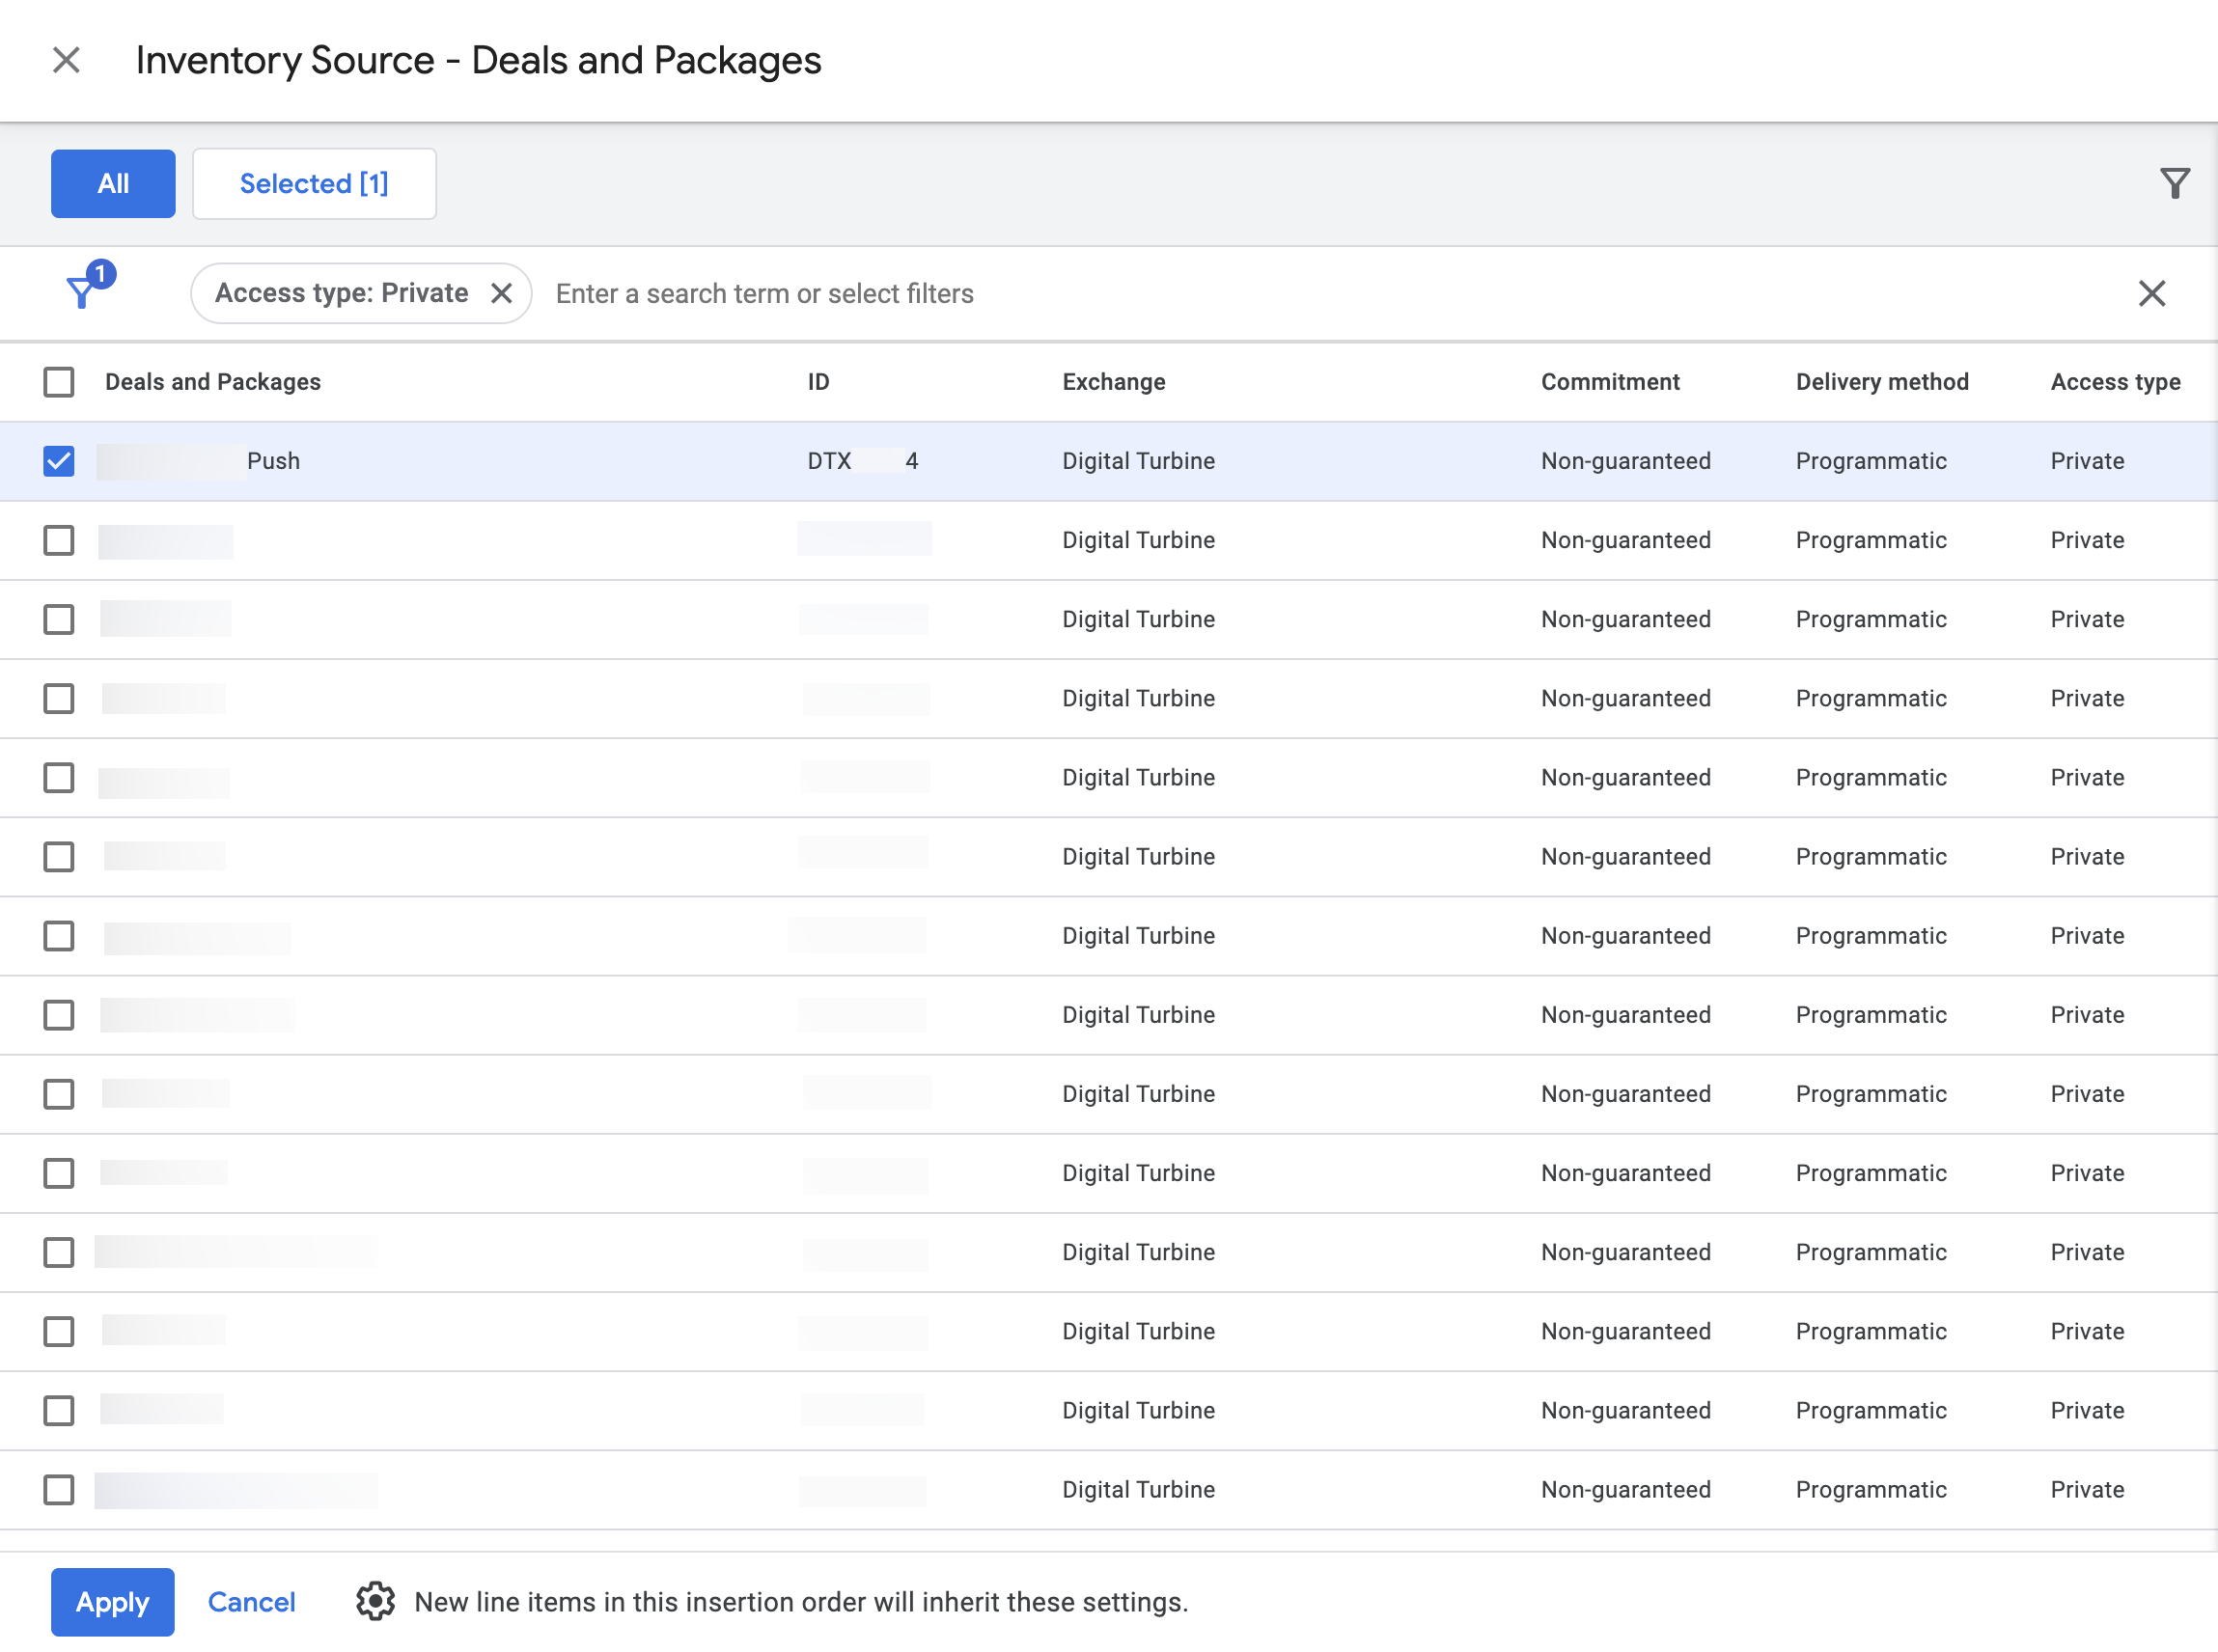Sort by the Exchange column header
The image size is (2218, 1652).
pyautogui.click(x=1113, y=382)
